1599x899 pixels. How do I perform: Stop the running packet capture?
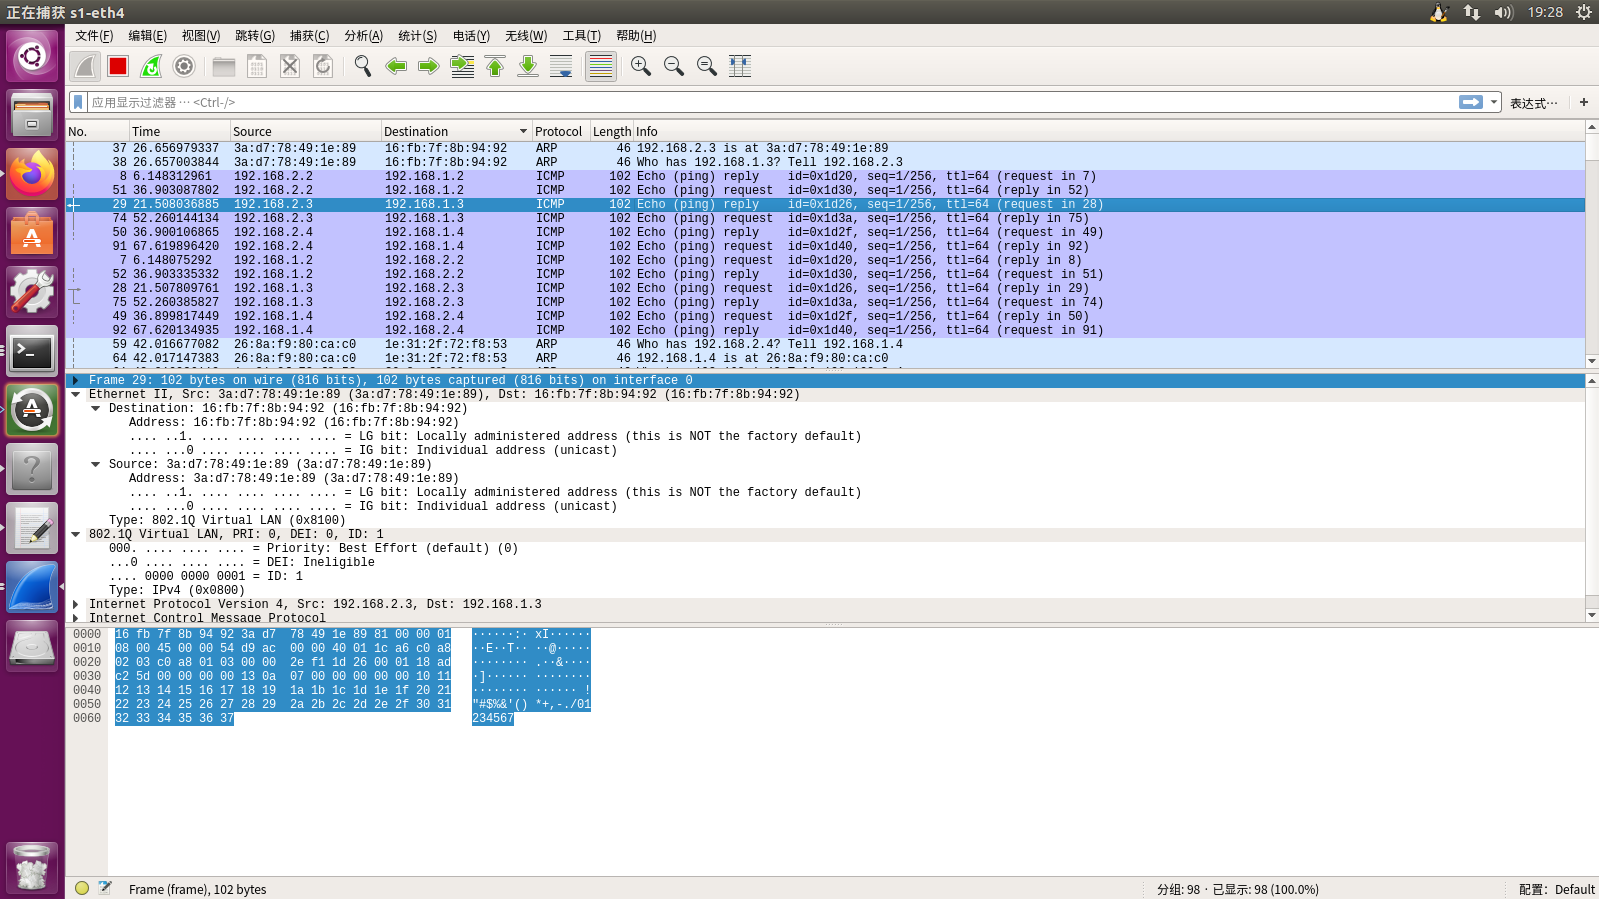click(118, 66)
